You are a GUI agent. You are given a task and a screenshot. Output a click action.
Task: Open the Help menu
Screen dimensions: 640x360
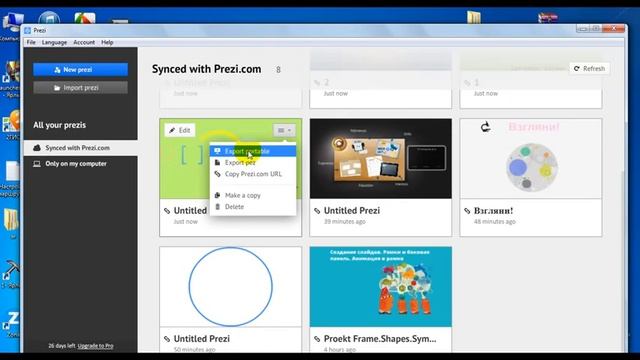[107, 42]
